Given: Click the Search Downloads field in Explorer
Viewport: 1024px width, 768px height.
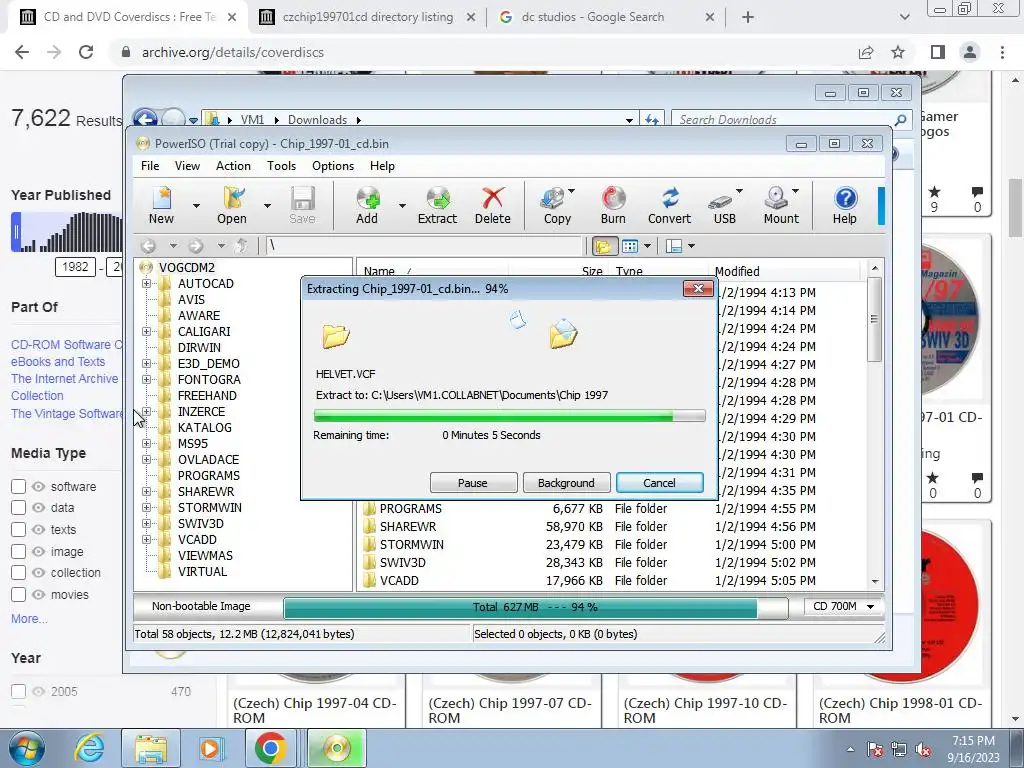Looking at the screenshot, I should [x=784, y=120].
